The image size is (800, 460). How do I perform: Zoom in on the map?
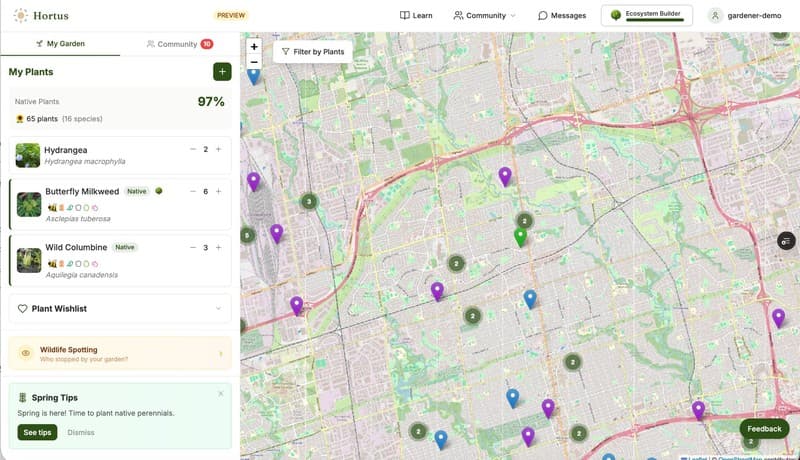point(254,46)
